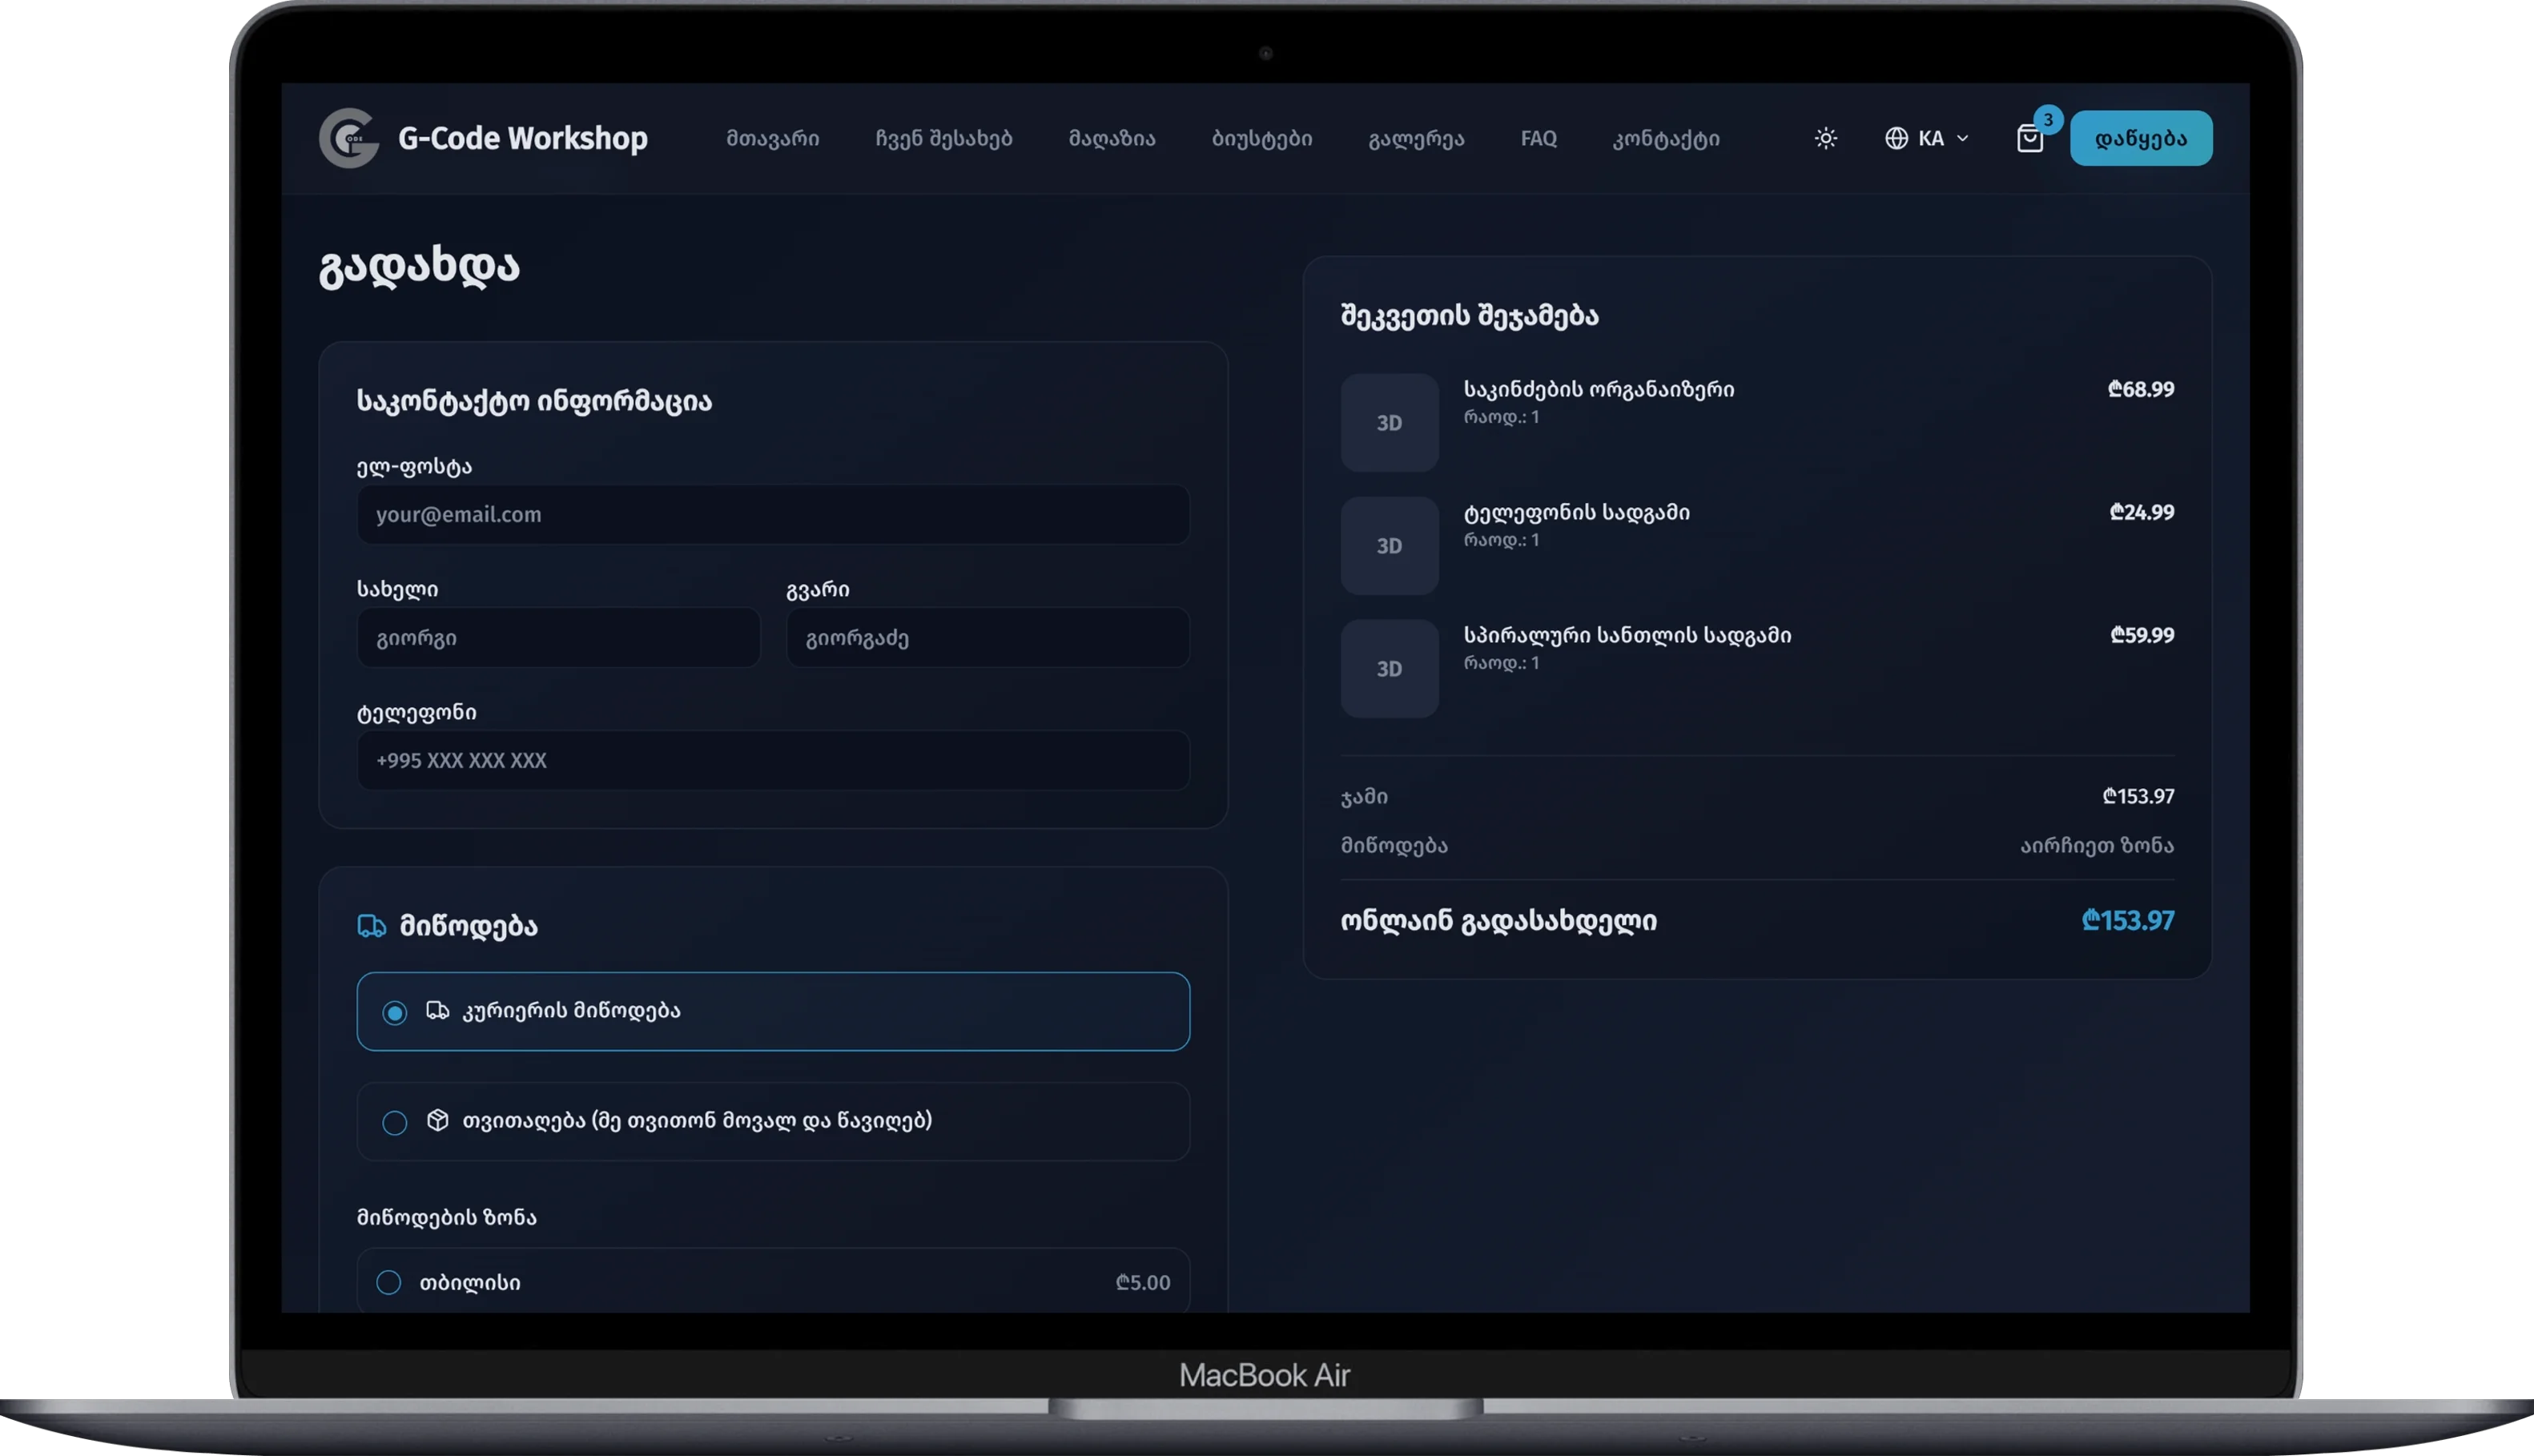Viewport: 2534px width, 1456px height.
Task: Expand the KA language dropdown chevron
Action: click(x=1962, y=138)
